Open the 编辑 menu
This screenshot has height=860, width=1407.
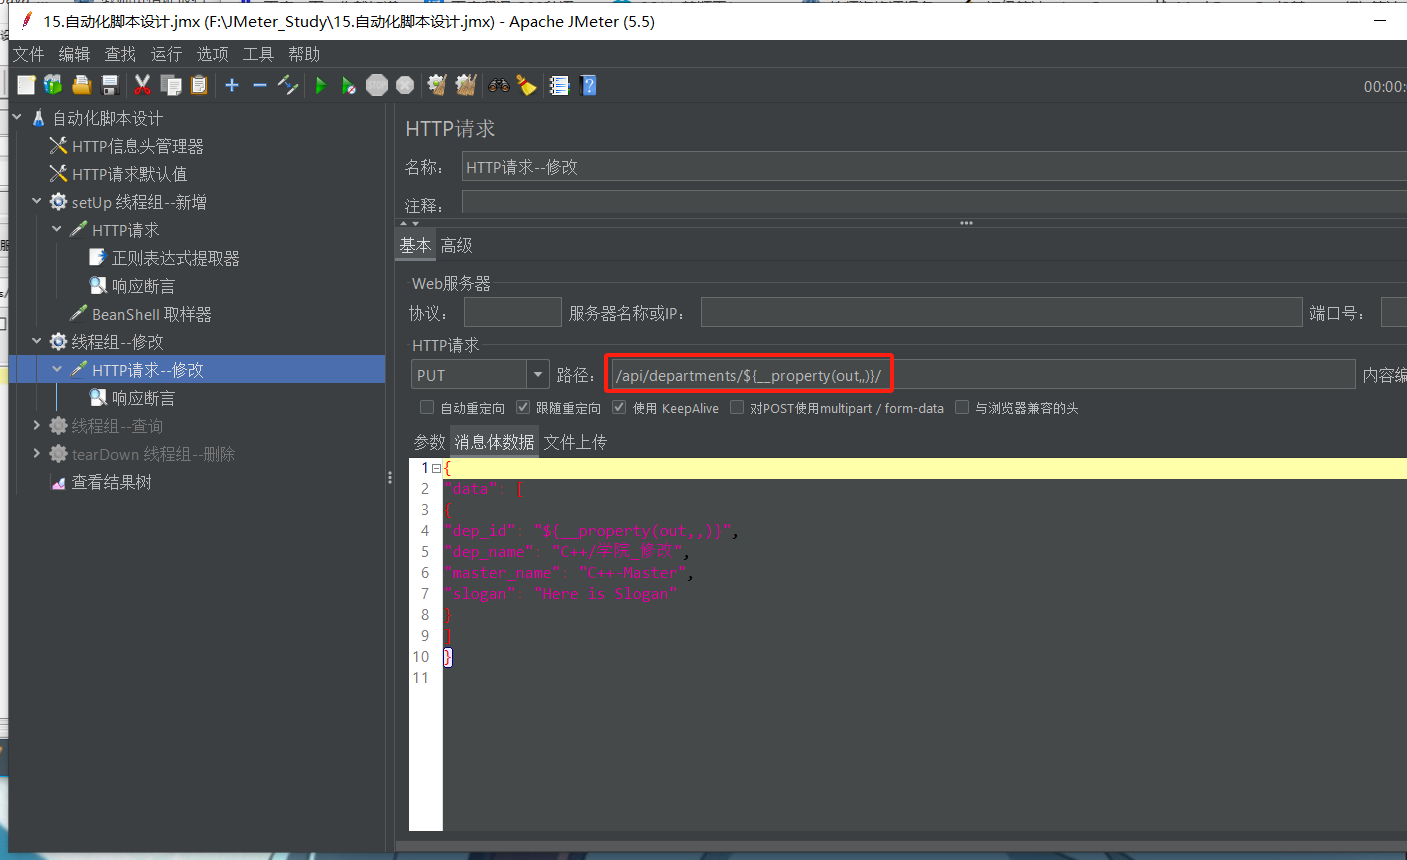click(x=74, y=54)
